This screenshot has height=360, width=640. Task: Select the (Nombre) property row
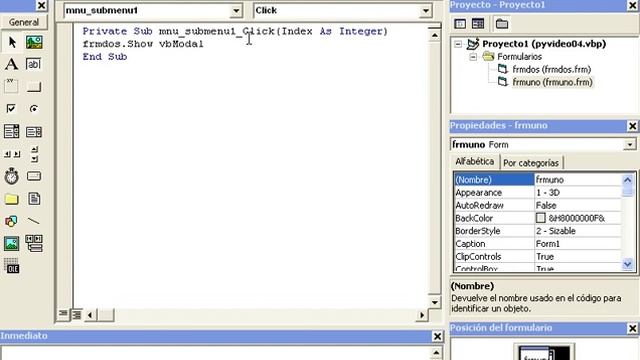point(537,180)
